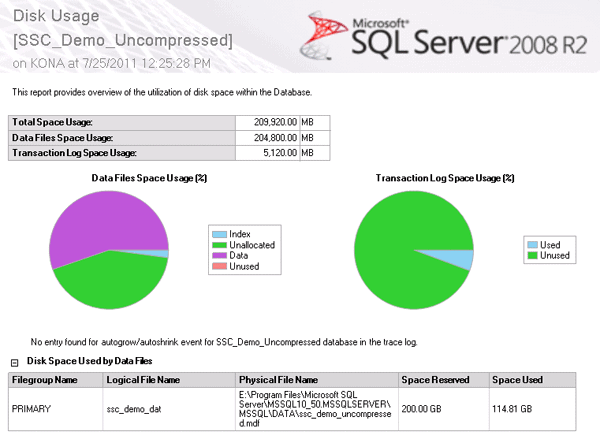600x443 pixels.
Task: Click the Index legend label
Action: tap(240, 234)
